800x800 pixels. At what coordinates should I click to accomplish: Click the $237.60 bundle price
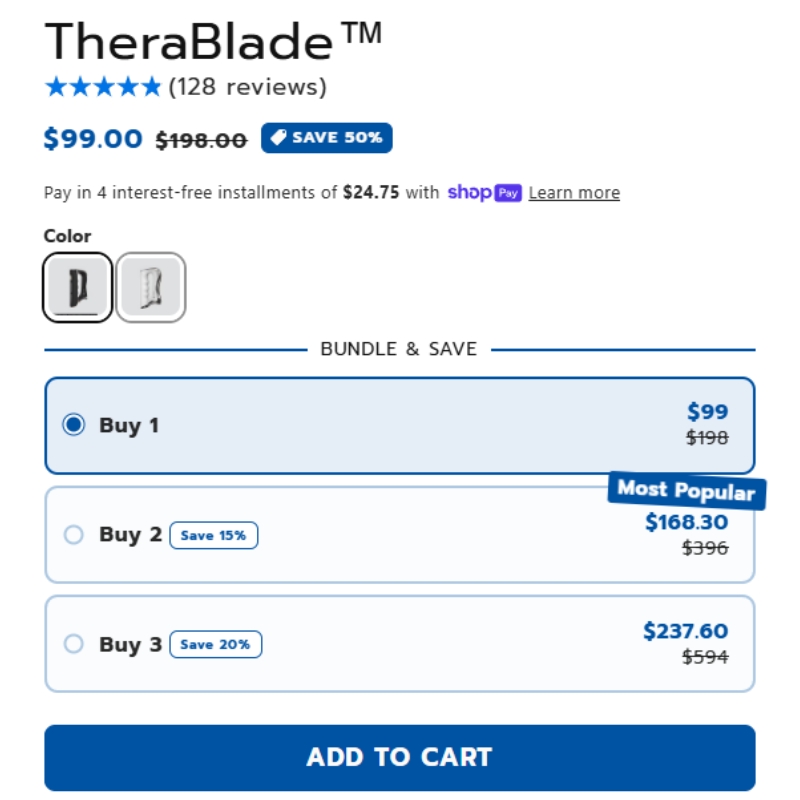tap(686, 631)
